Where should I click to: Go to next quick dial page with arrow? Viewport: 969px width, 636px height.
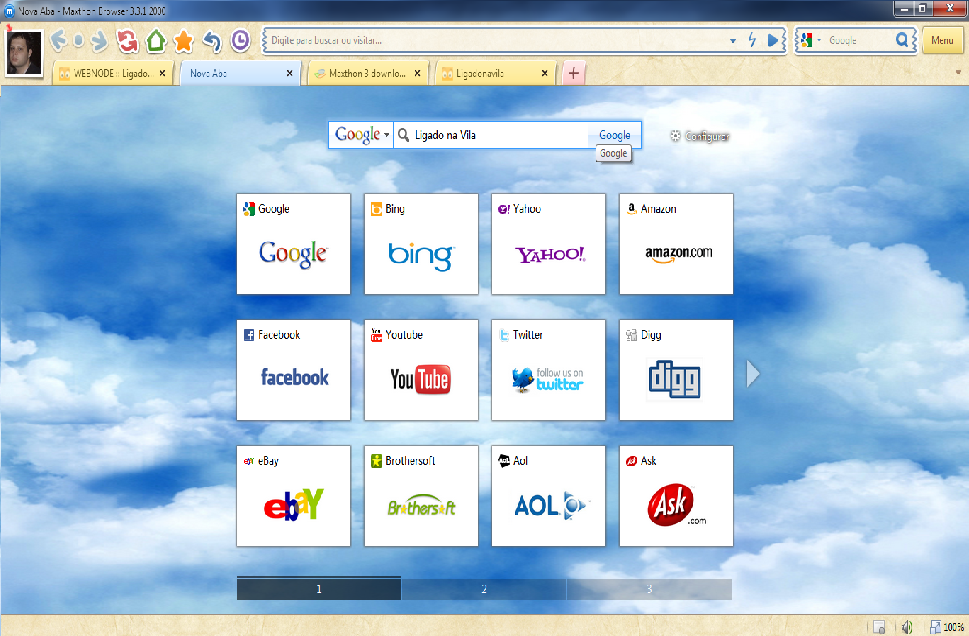[x=752, y=373]
